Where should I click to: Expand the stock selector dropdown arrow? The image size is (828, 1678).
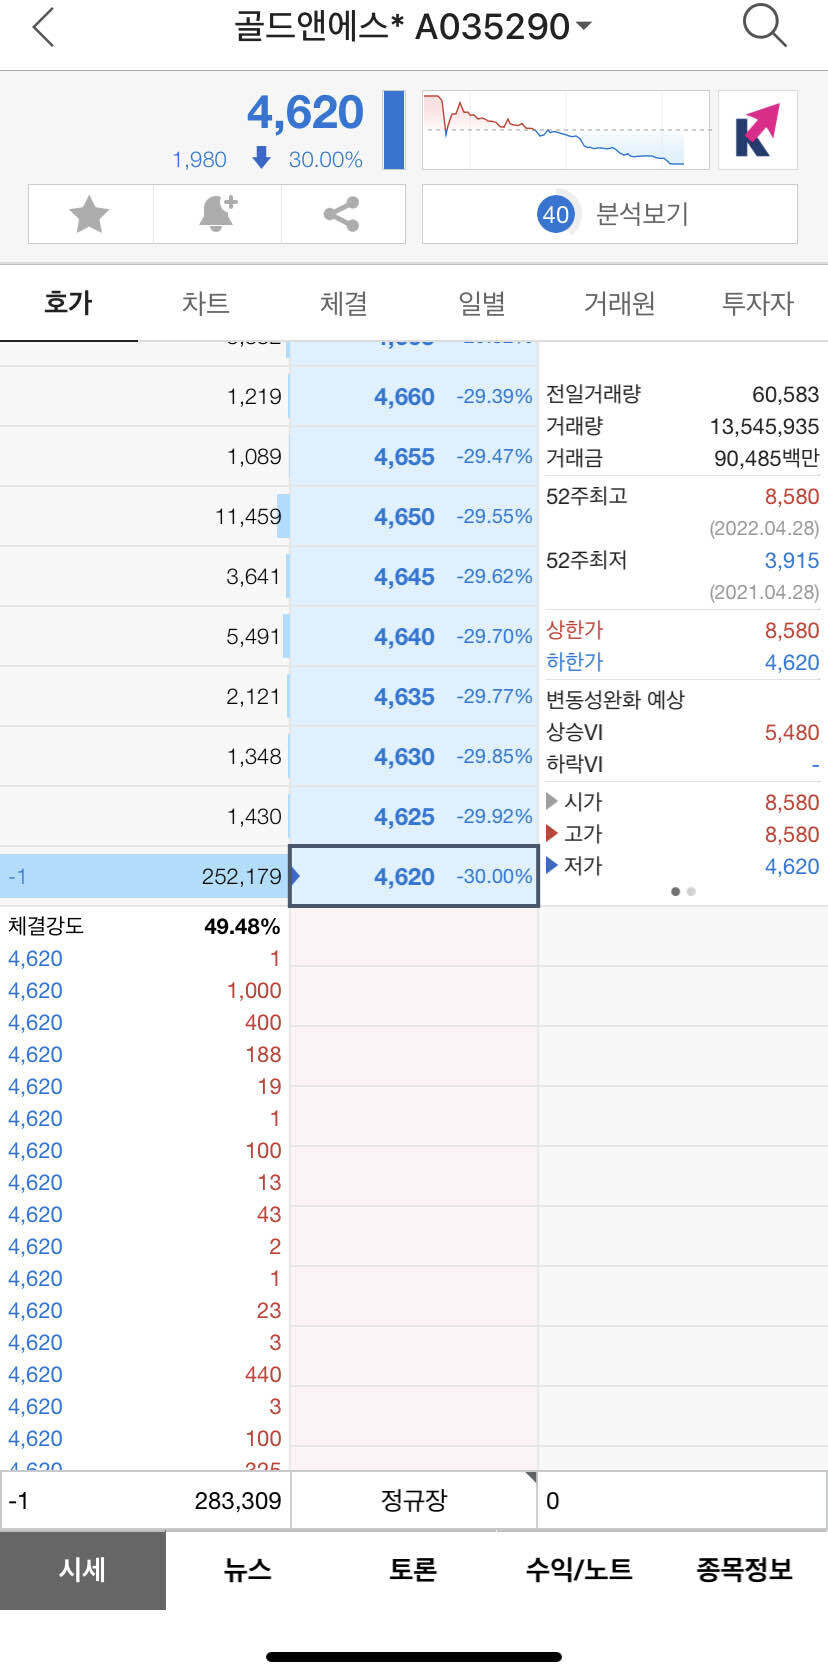pos(584,26)
